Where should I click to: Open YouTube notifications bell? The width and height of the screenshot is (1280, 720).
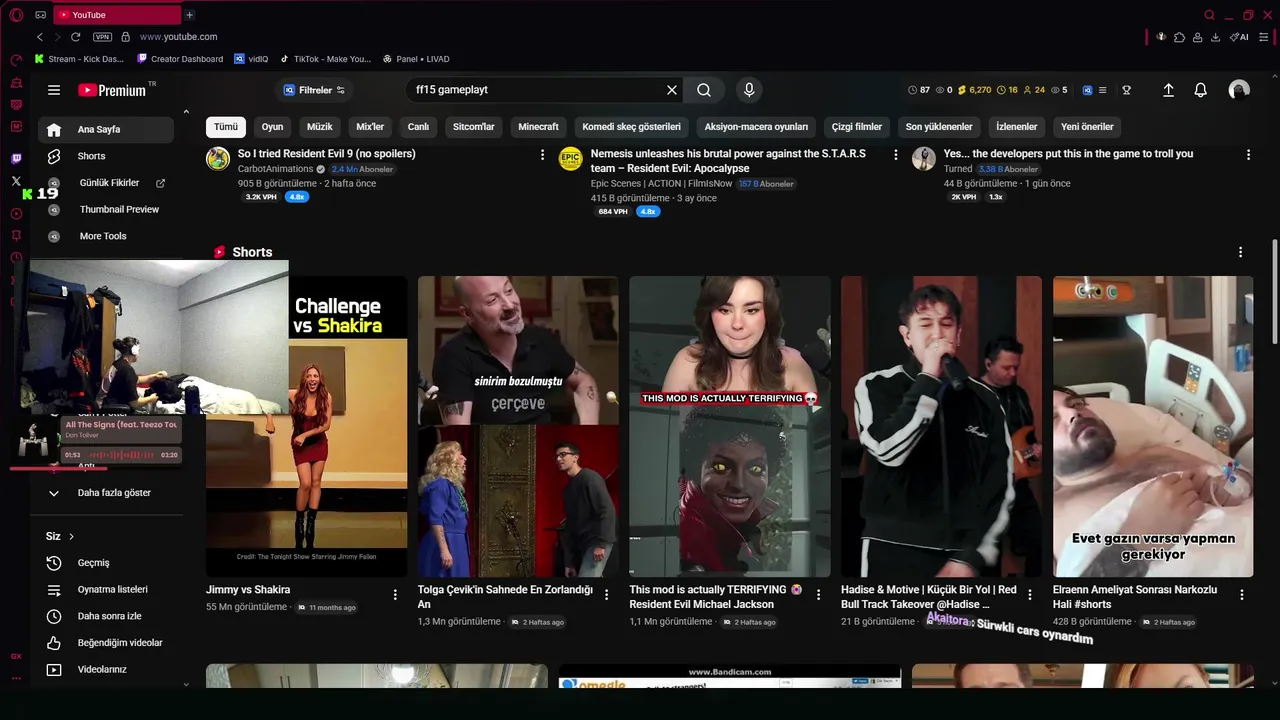click(x=1201, y=90)
